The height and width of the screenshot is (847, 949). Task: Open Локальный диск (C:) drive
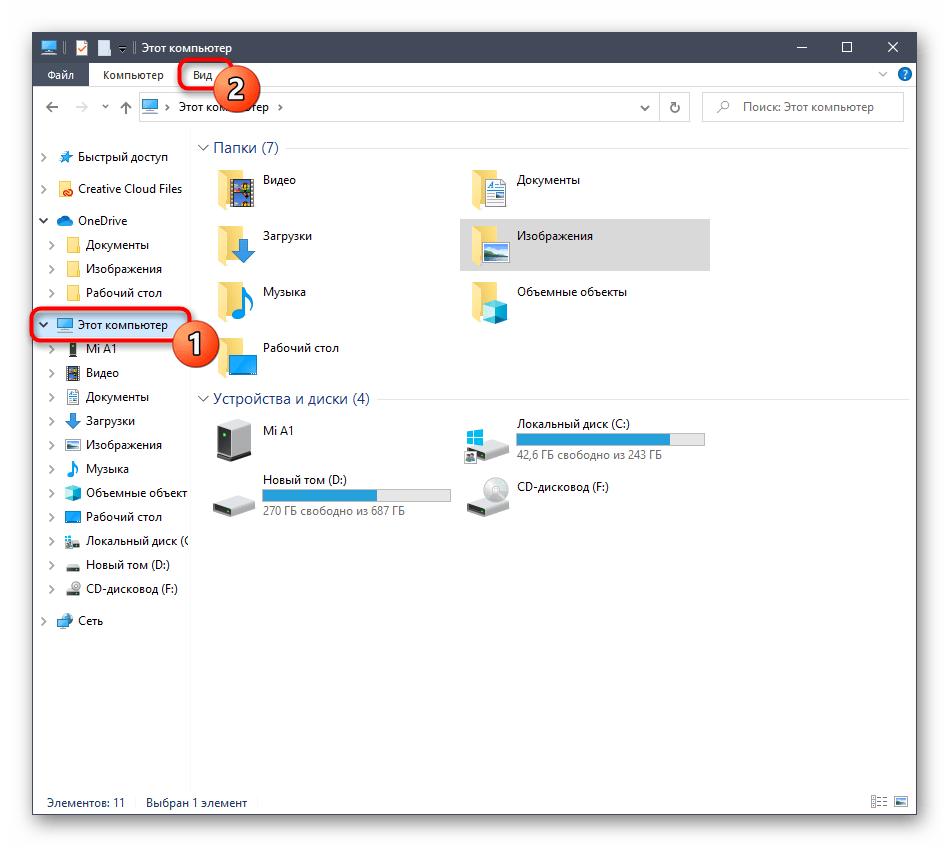[x=488, y=443]
